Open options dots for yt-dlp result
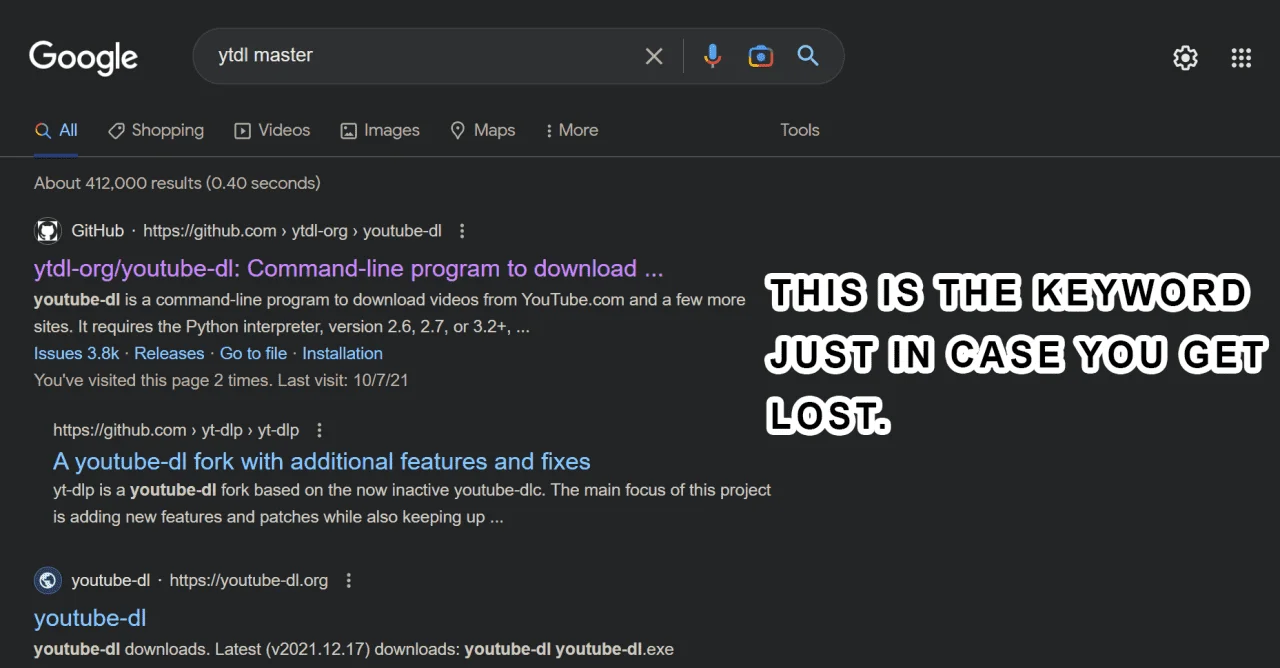 [x=320, y=430]
